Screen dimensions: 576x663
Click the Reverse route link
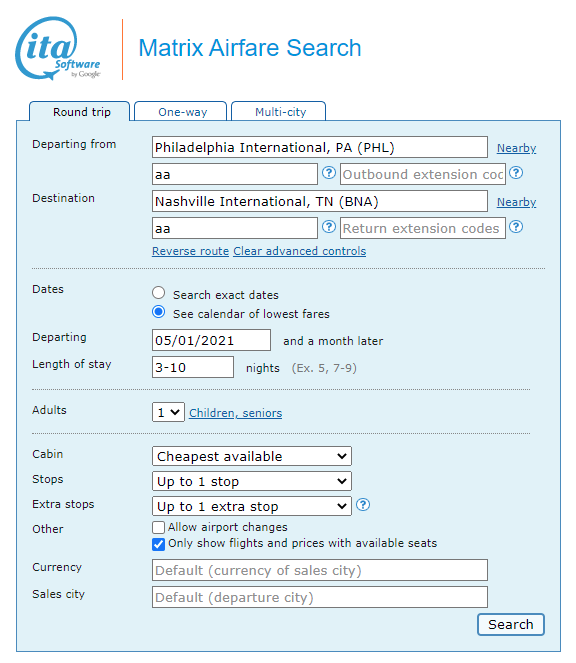190,251
